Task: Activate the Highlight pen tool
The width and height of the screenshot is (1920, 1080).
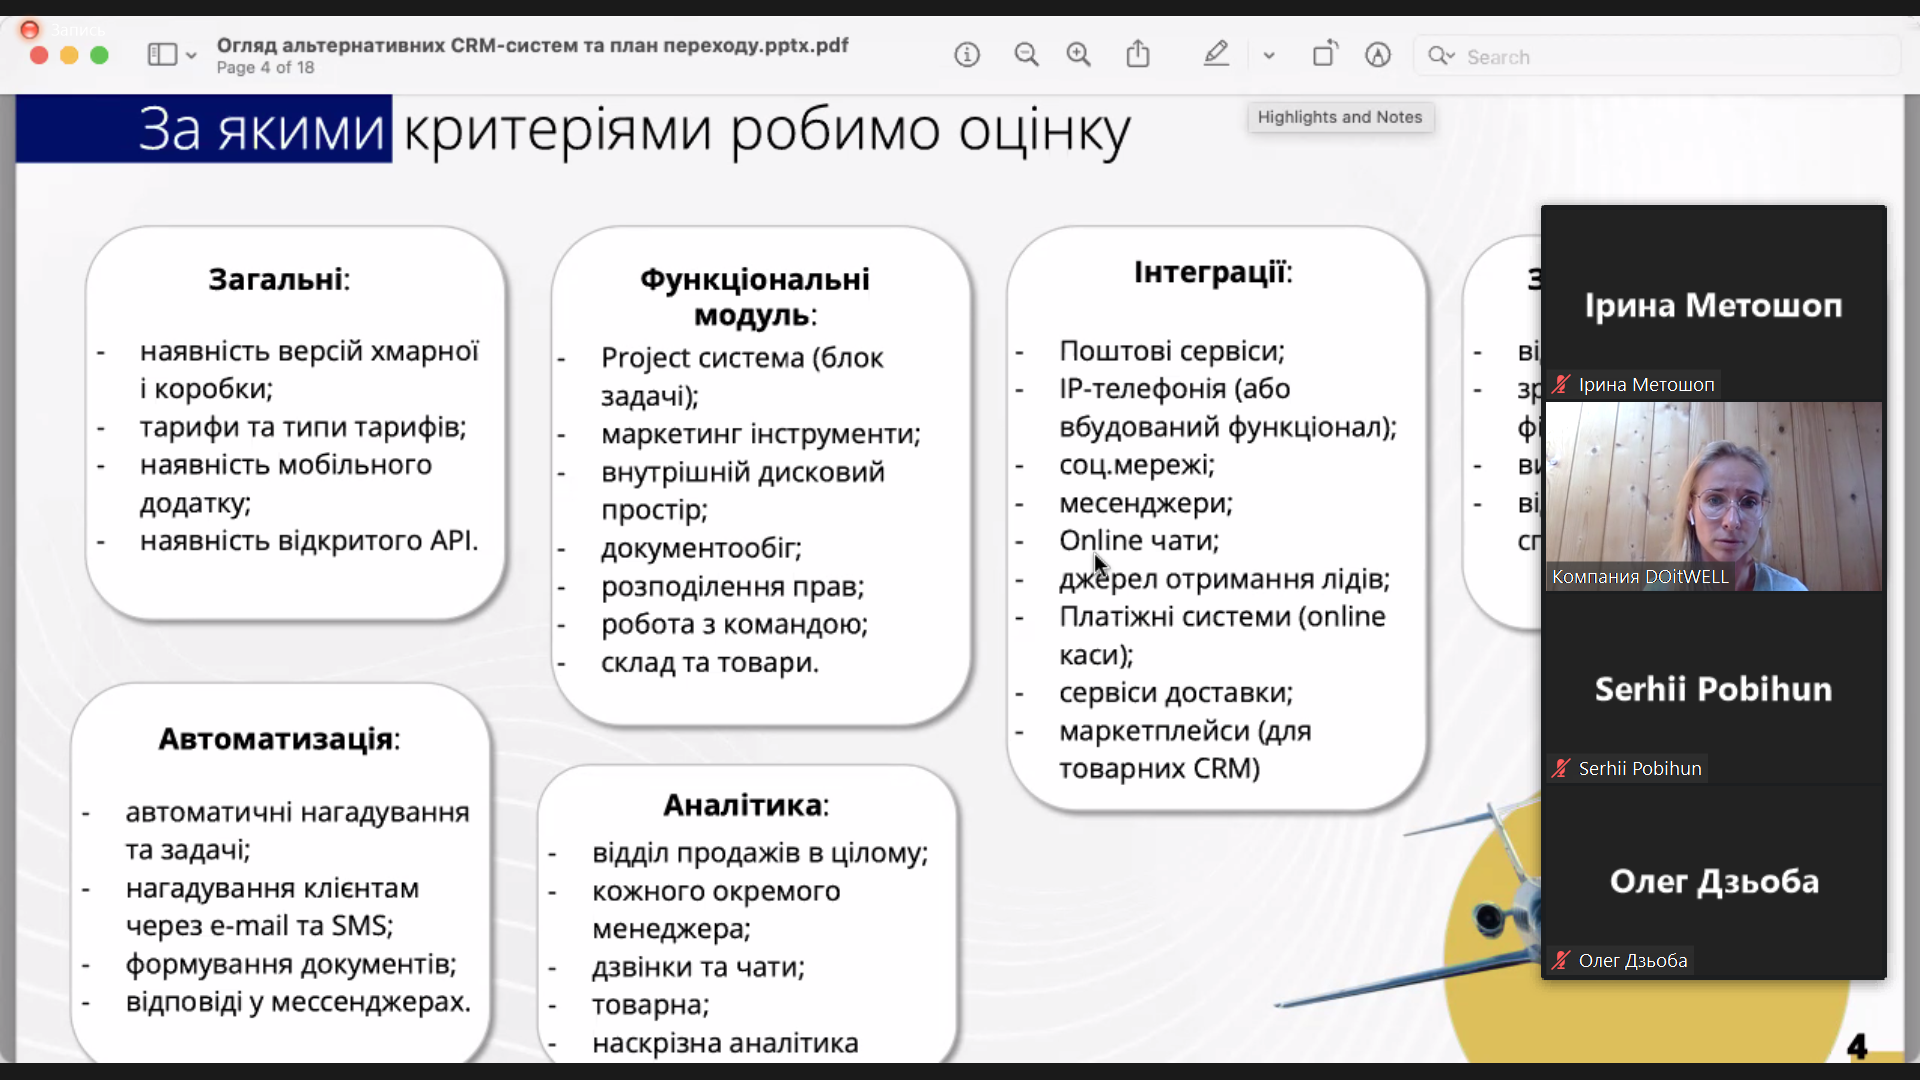Action: (1216, 54)
